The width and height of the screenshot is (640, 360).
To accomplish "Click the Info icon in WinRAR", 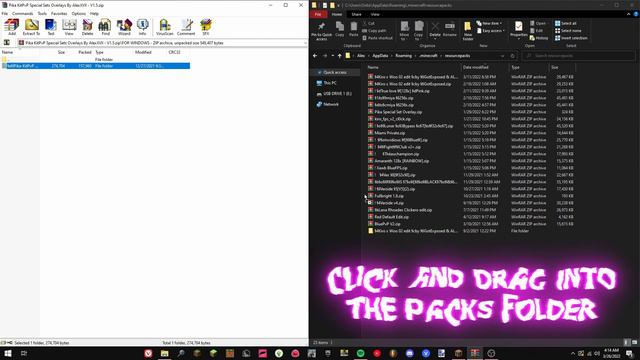I will pos(142,27).
